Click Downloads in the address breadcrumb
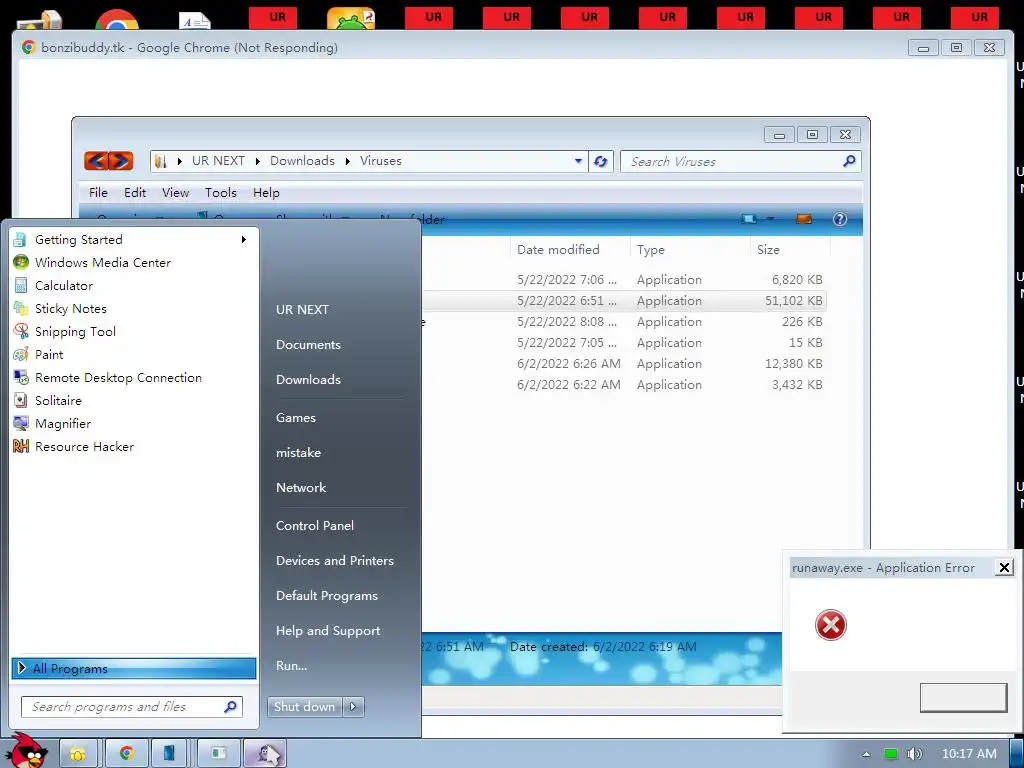 point(302,161)
